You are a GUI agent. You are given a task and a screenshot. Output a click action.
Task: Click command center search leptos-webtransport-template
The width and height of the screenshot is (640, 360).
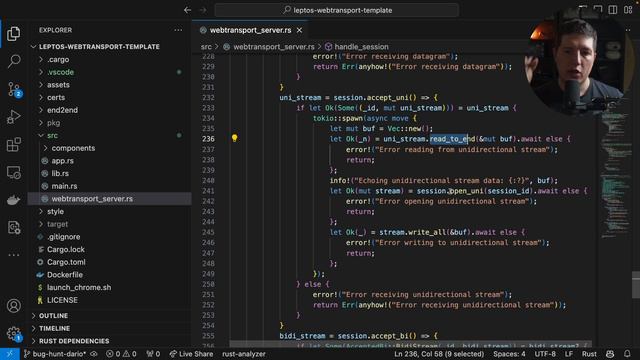point(337,10)
